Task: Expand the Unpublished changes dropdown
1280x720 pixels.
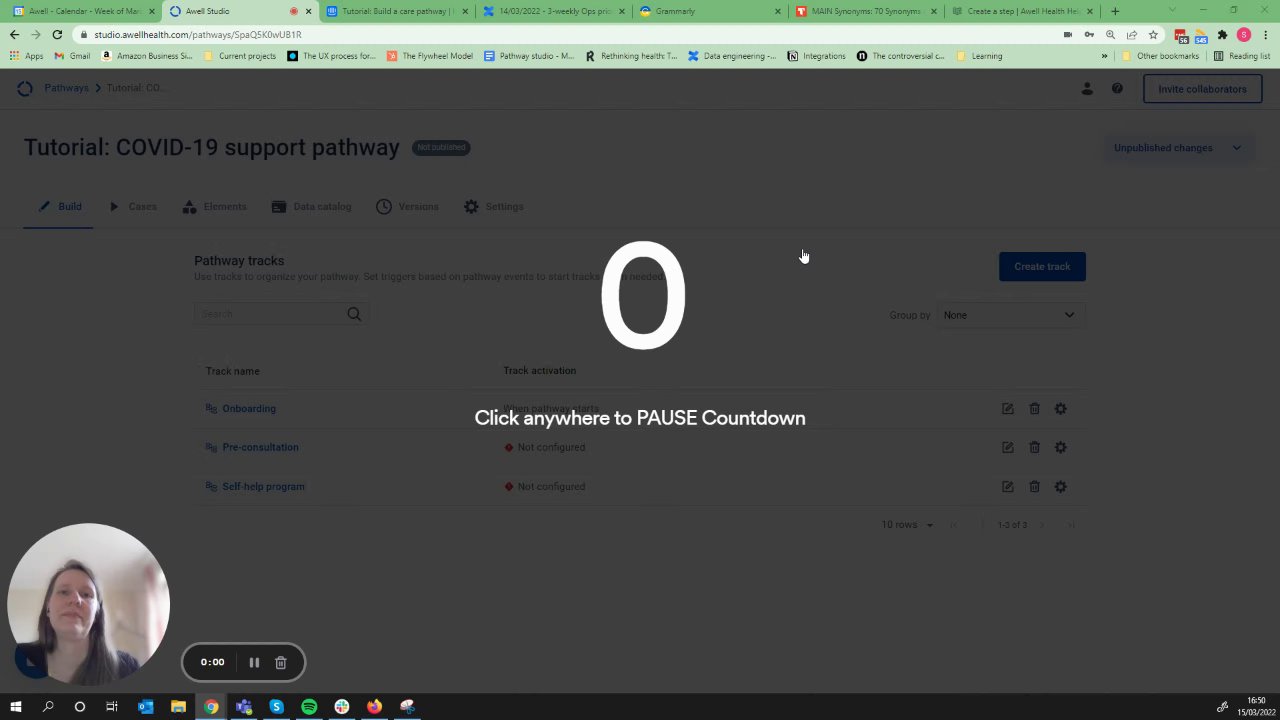Action: [x=1177, y=148]
